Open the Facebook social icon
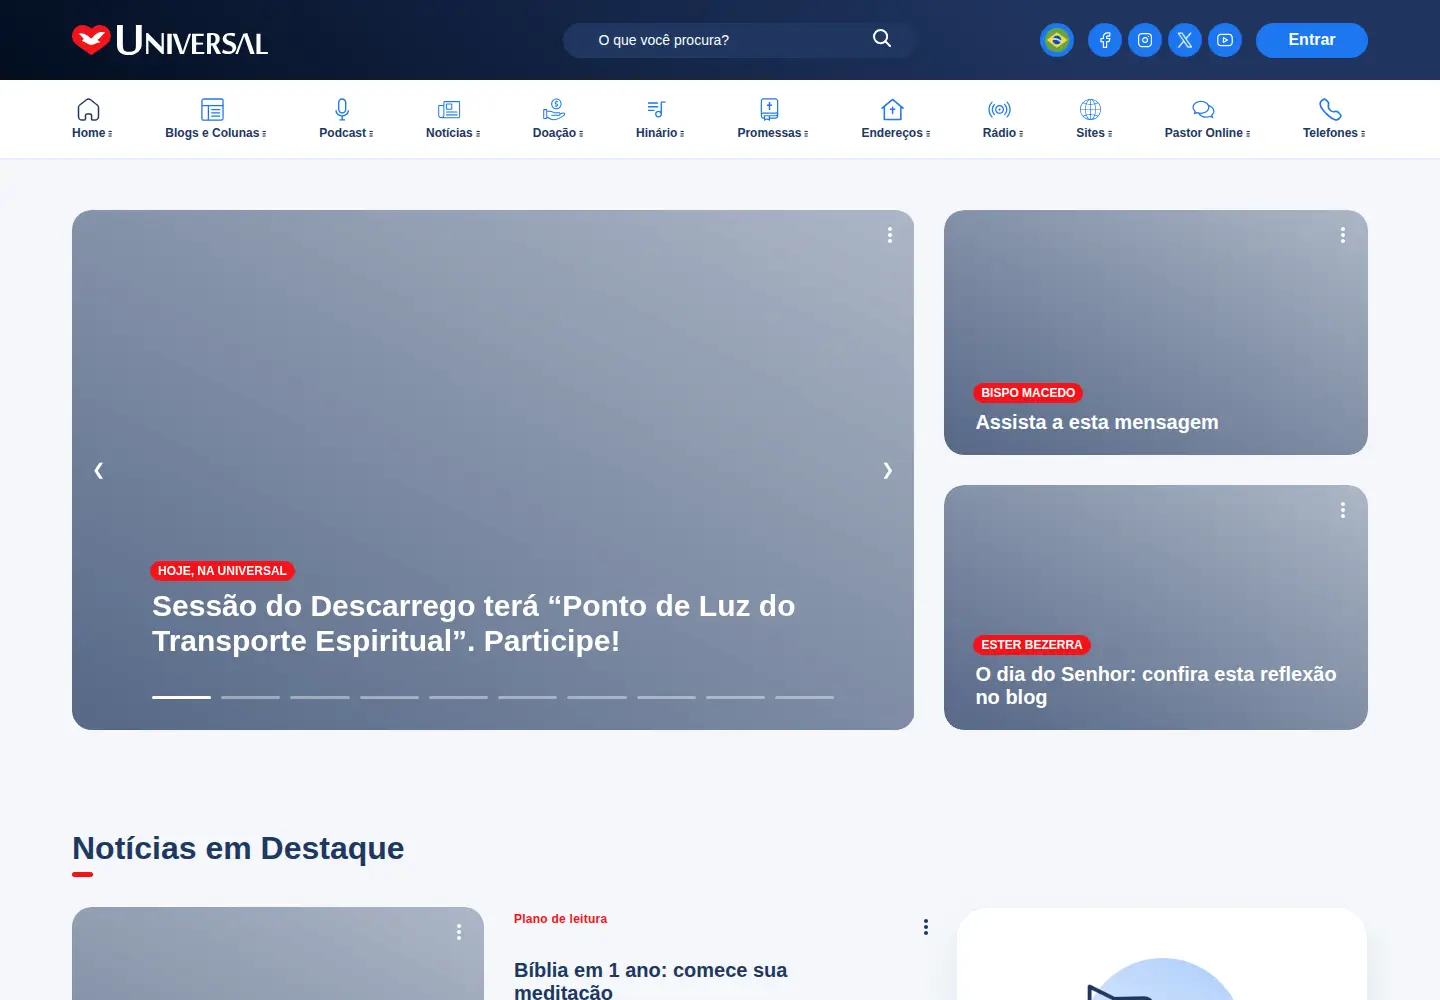This screenshot has width=1440, height=1000. coord(1105,40)
